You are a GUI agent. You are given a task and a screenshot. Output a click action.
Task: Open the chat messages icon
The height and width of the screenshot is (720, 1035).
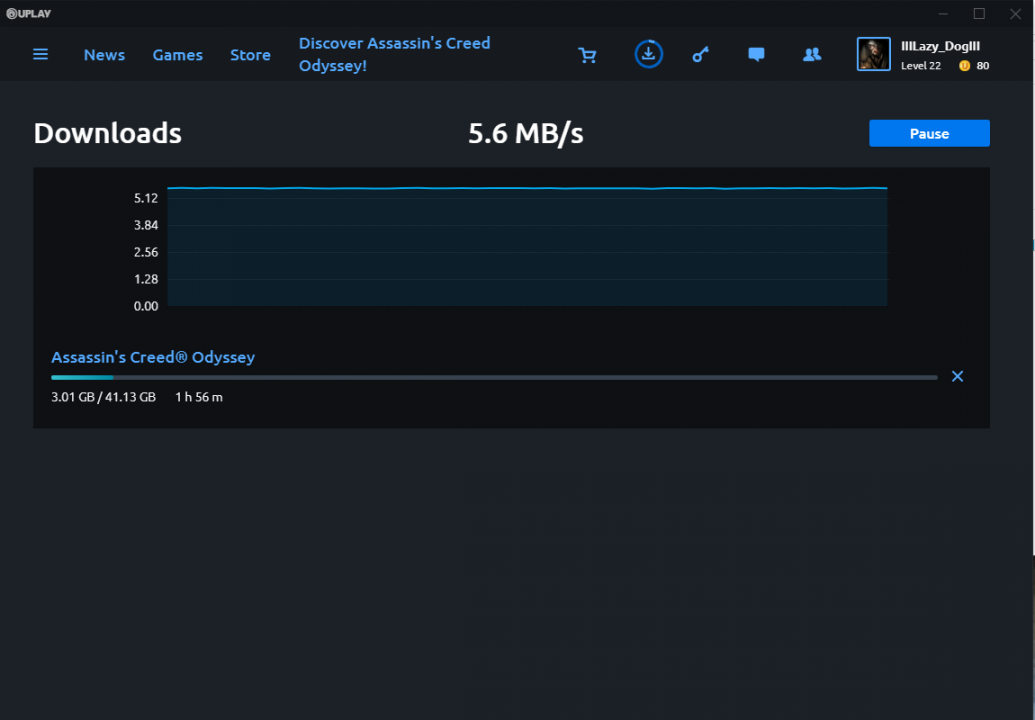pyautogui.click(x=756, y=54)
